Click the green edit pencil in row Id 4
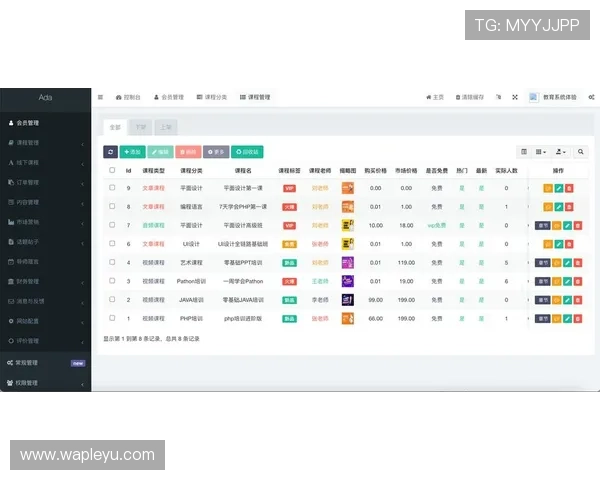The height and width of the screenshot is (480, 600). (567, 263)
